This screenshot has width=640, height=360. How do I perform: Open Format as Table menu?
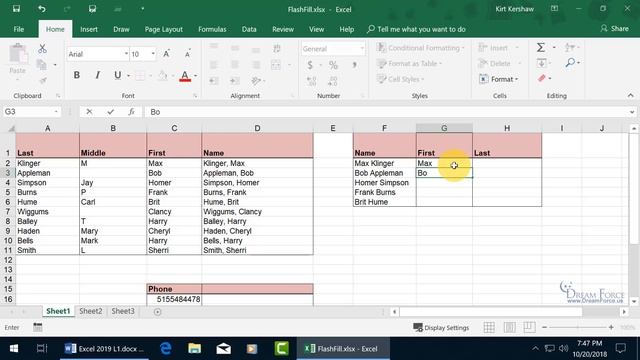409,64
